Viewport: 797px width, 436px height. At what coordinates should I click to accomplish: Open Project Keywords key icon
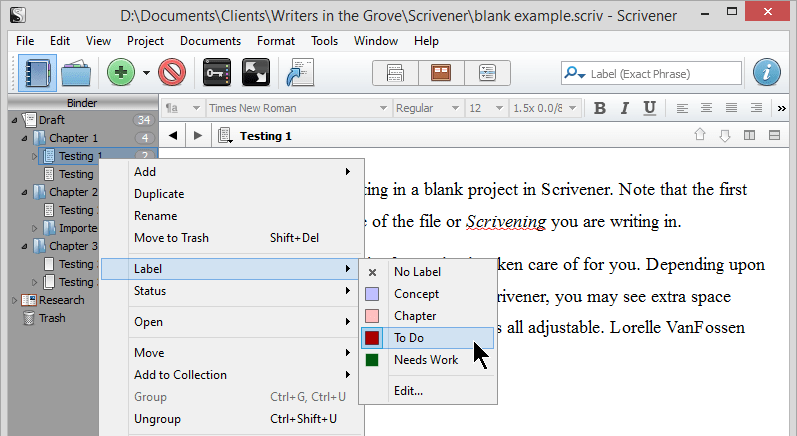point(217,73)
